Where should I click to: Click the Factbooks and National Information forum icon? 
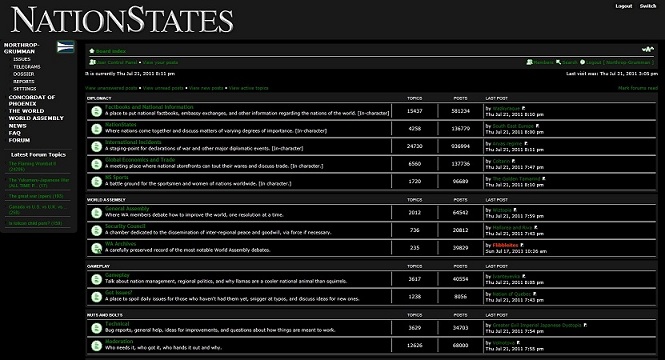pos(96,111)
